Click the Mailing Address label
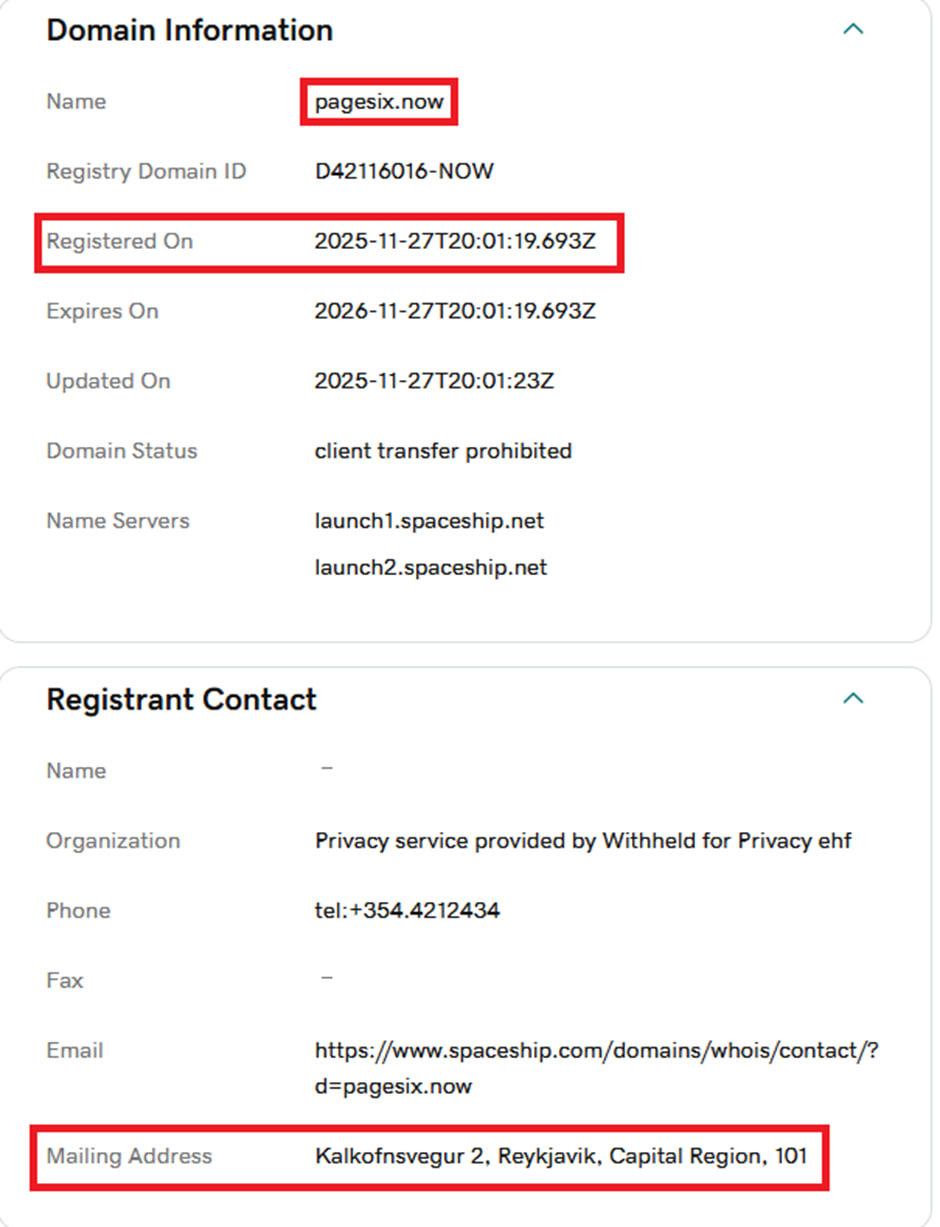The image size is (940, 1227). [x=129, y=1156]
